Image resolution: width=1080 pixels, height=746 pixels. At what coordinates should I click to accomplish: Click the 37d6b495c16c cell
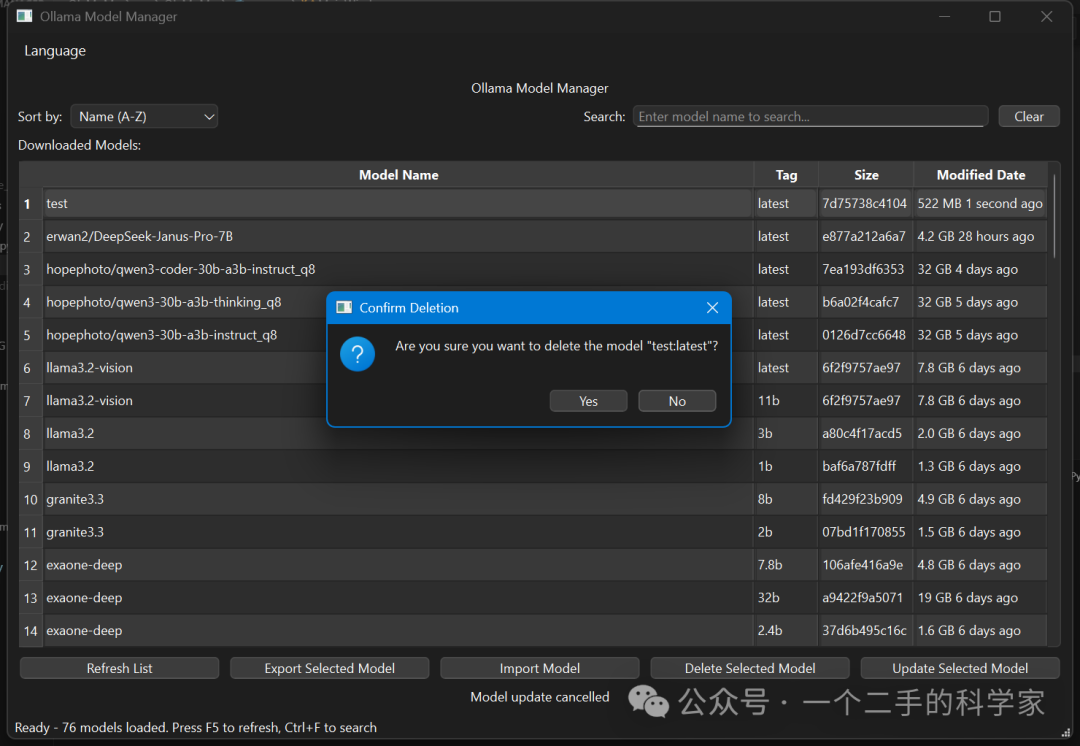click(865, 631)
